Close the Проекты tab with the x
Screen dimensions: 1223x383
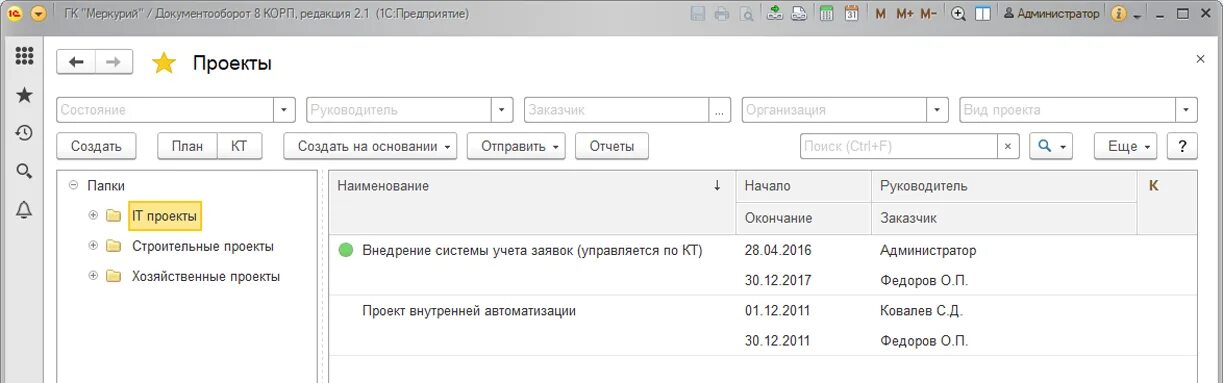(1200, 59)
